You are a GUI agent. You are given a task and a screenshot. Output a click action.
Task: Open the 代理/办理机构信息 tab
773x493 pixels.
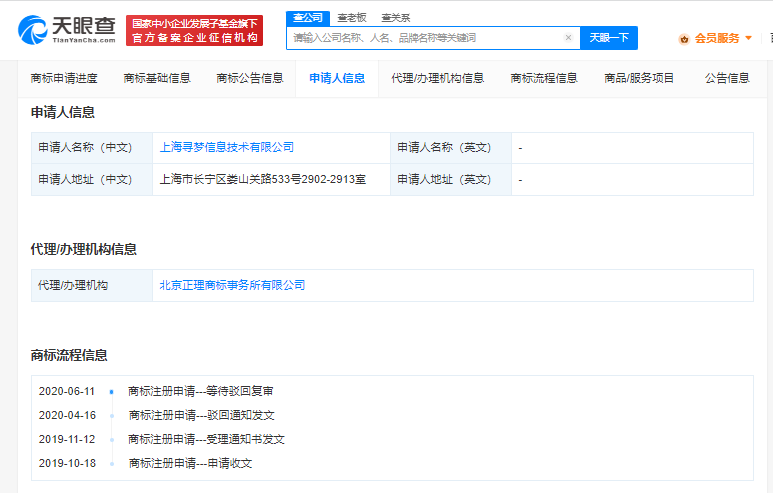coord(438,78)
